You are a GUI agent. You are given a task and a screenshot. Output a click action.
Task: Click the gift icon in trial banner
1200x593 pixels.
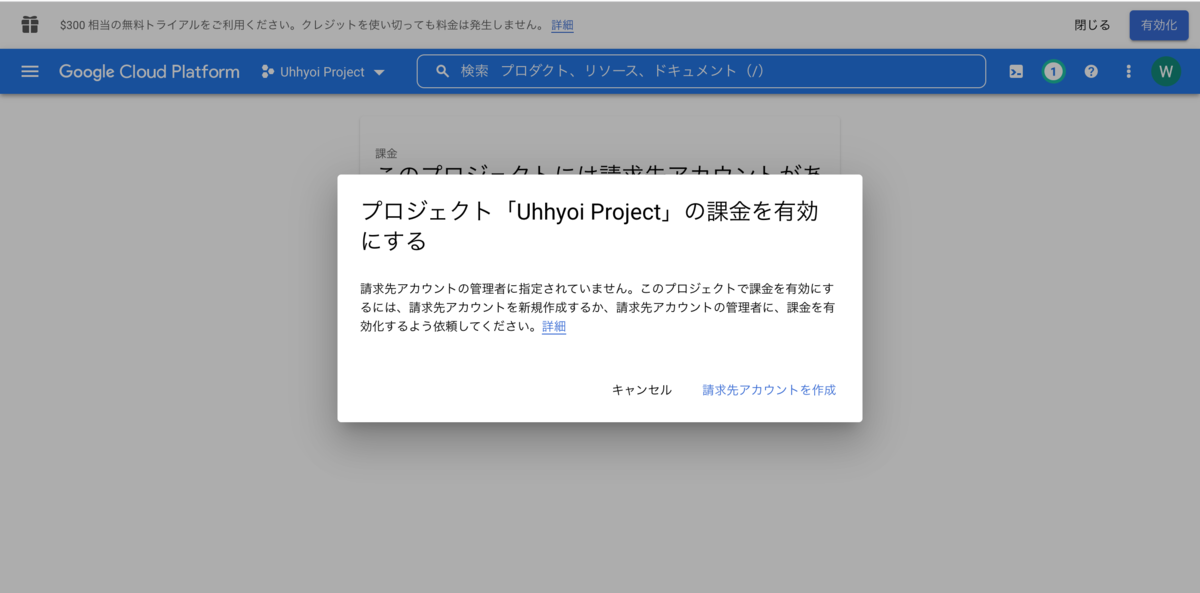[30, 25]
